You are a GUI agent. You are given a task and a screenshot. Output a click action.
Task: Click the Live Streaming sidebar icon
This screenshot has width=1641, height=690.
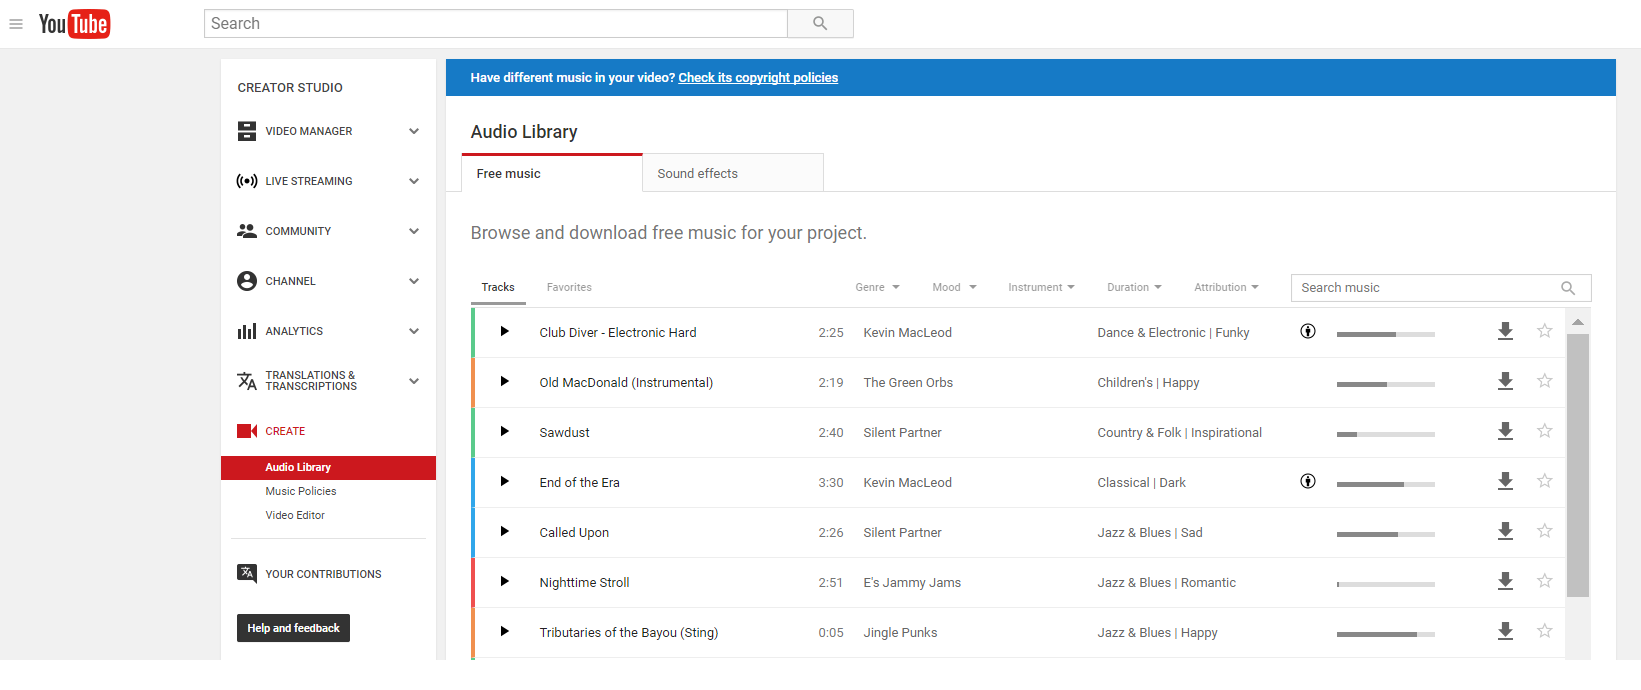pos(247,181)
